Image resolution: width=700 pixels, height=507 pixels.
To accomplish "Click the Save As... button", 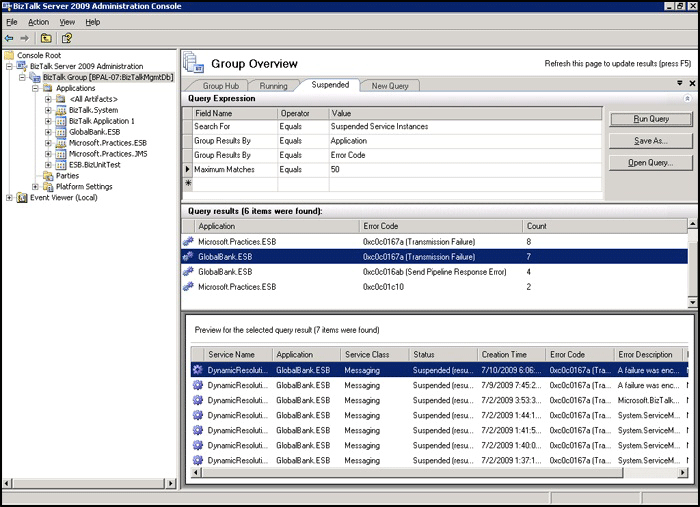I will coord(651,141).
